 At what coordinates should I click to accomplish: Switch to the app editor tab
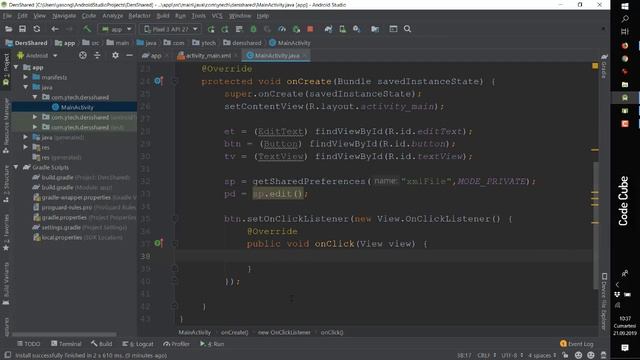(x=155, y=56)
